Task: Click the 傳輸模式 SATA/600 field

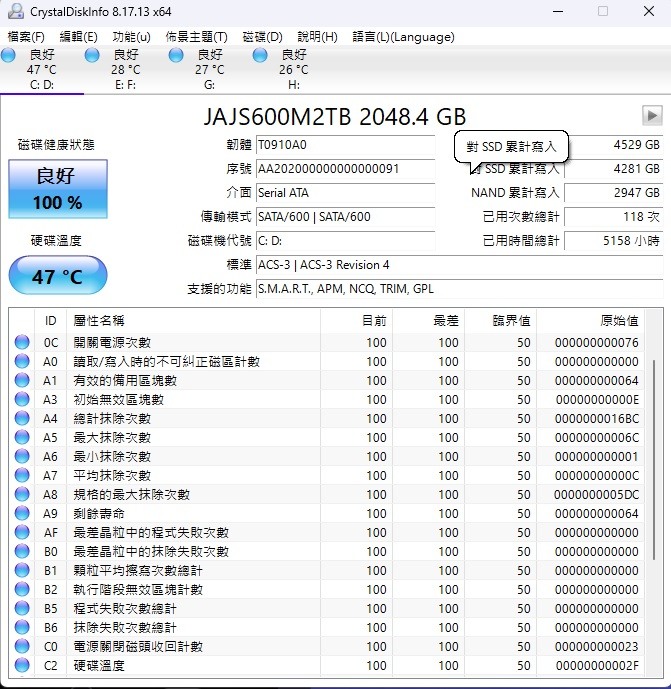Action: [345, 217]
